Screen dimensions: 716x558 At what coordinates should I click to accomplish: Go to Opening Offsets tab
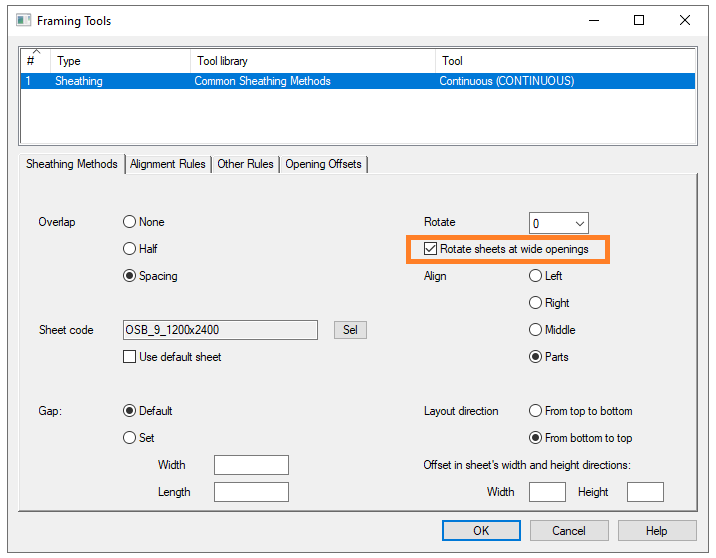point(324,164)
